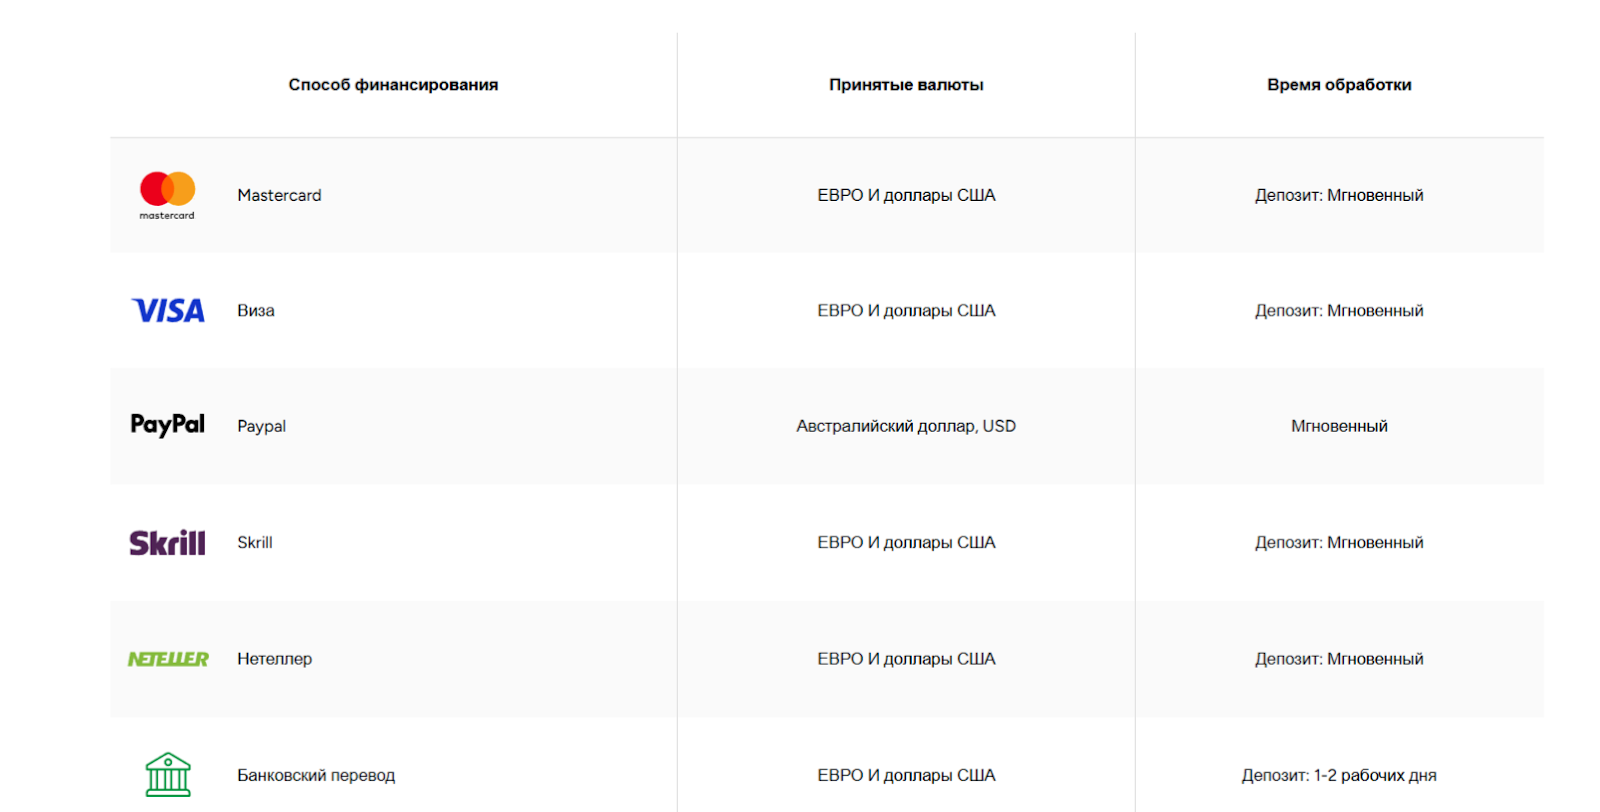Click the Австралийский доллар, USD cell
The image size is (1600, 812).
(906, 426)
